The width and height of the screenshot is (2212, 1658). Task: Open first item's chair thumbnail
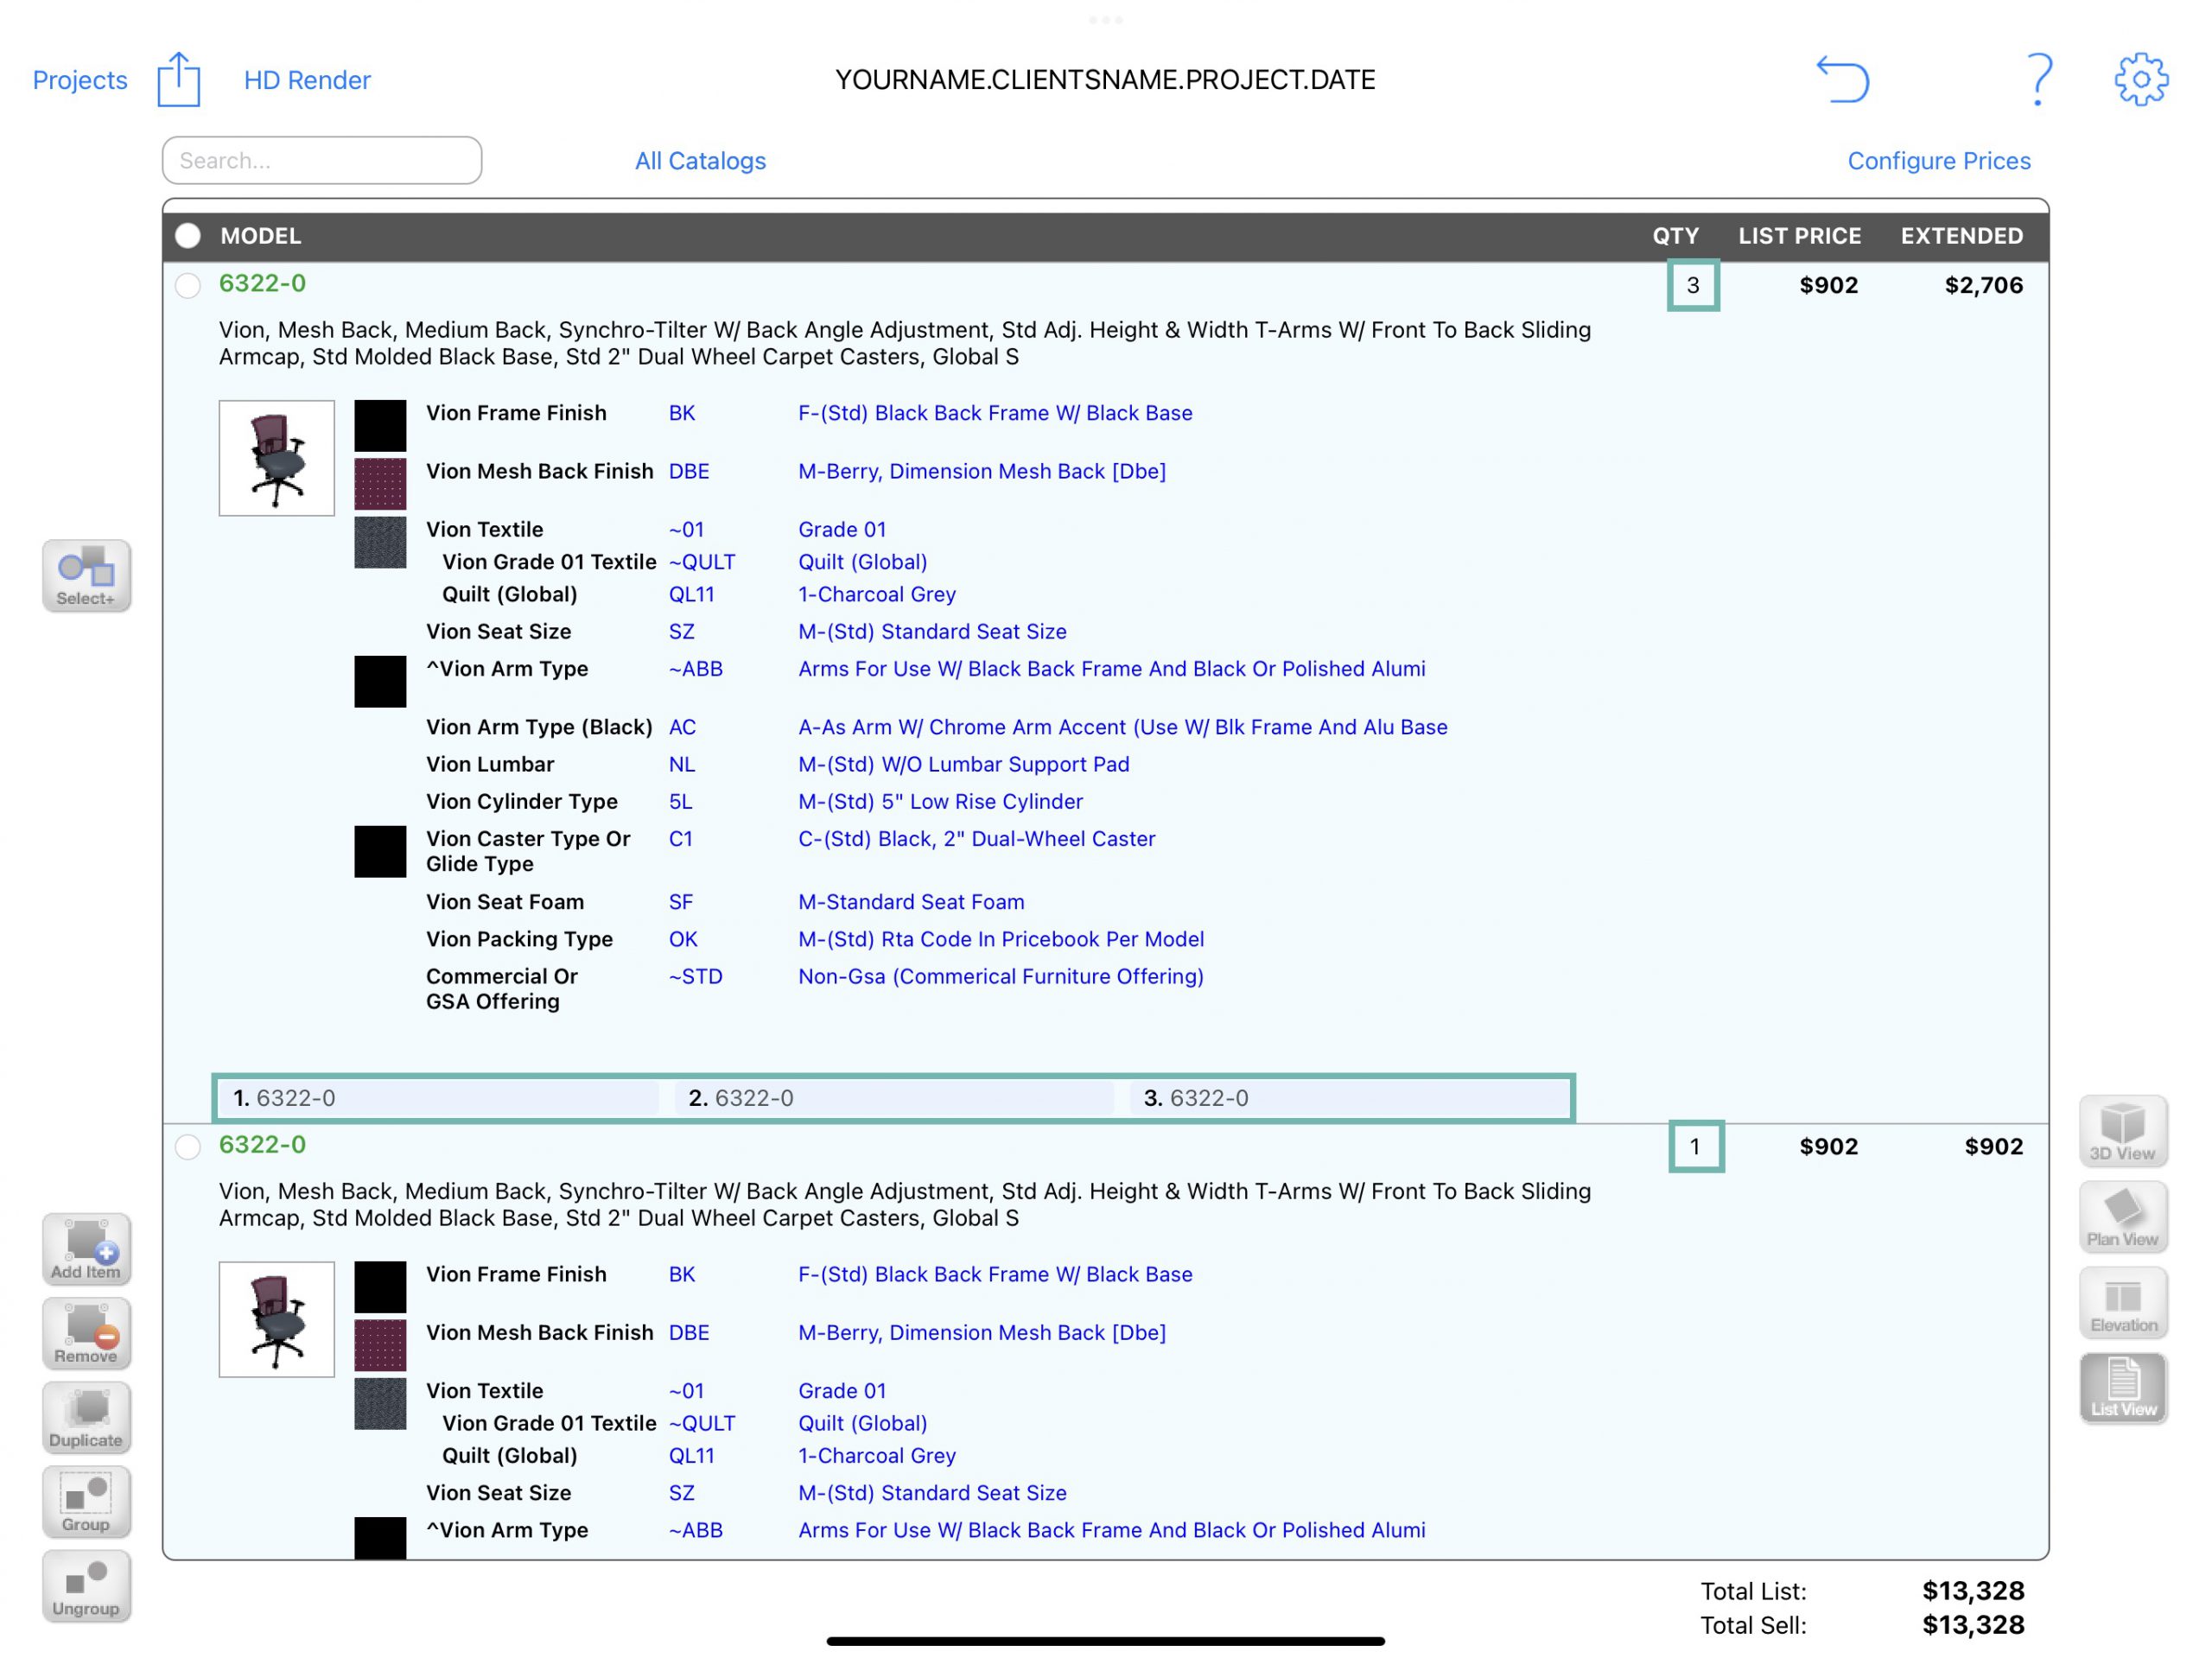(277, 458)
